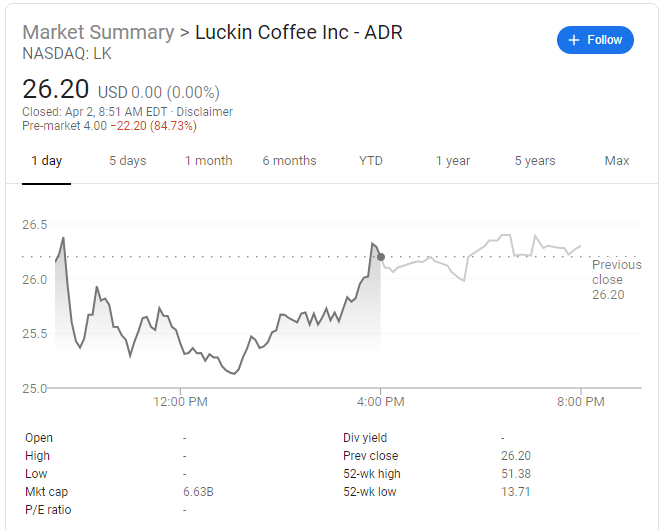
Task: Click the 52-wk low value 13.71
Action: 516,492
